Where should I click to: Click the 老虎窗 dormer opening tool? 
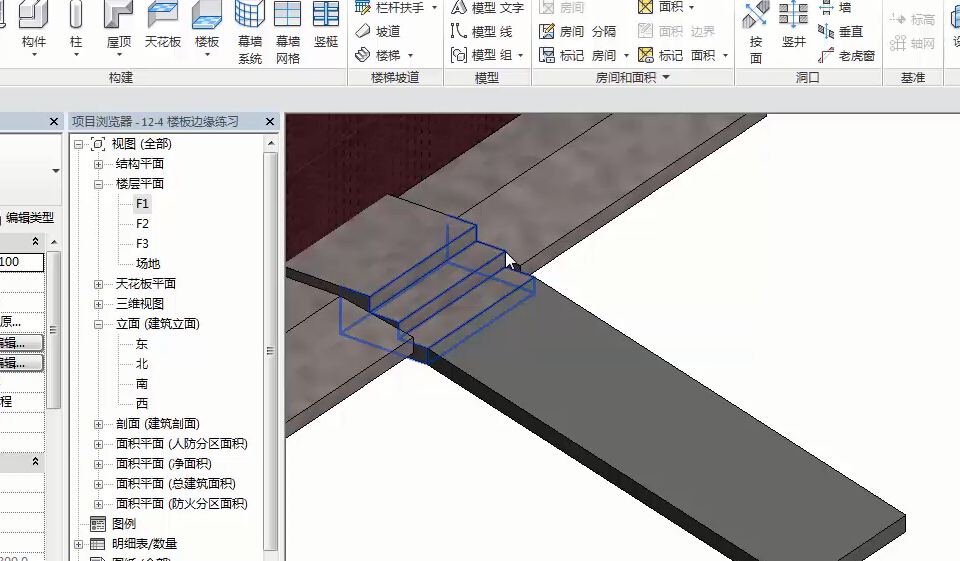(846, 55)
